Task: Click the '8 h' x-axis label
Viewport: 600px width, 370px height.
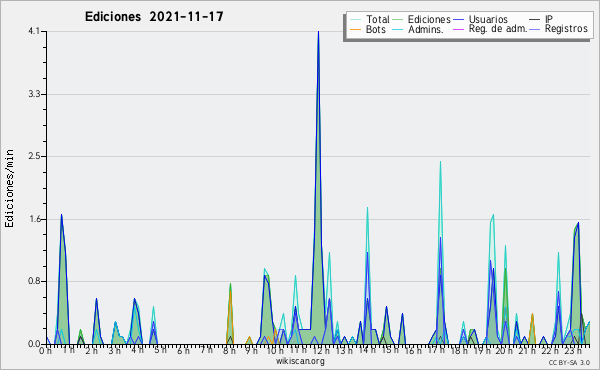Action: [x=229, y=350]
